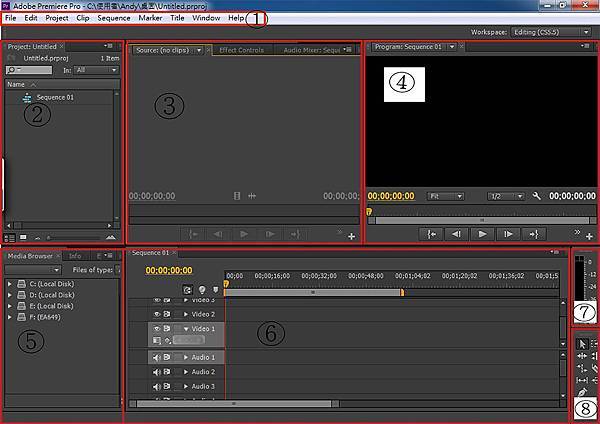
Task: Toggle sync lock on Audio 2 track
Action: [x=167, y=372]
